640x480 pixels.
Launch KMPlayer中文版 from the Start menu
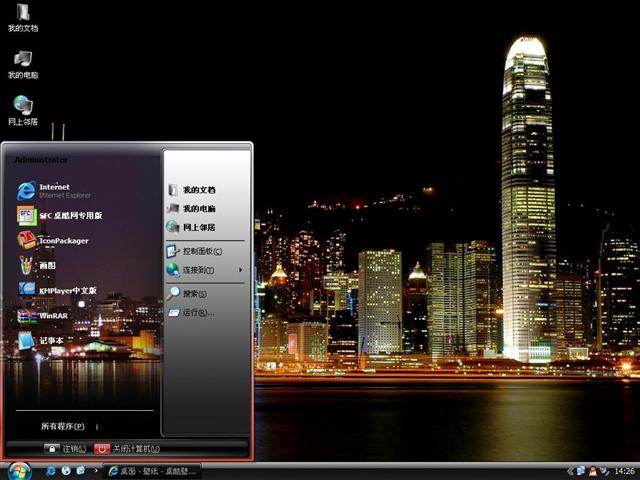[57, 290]
